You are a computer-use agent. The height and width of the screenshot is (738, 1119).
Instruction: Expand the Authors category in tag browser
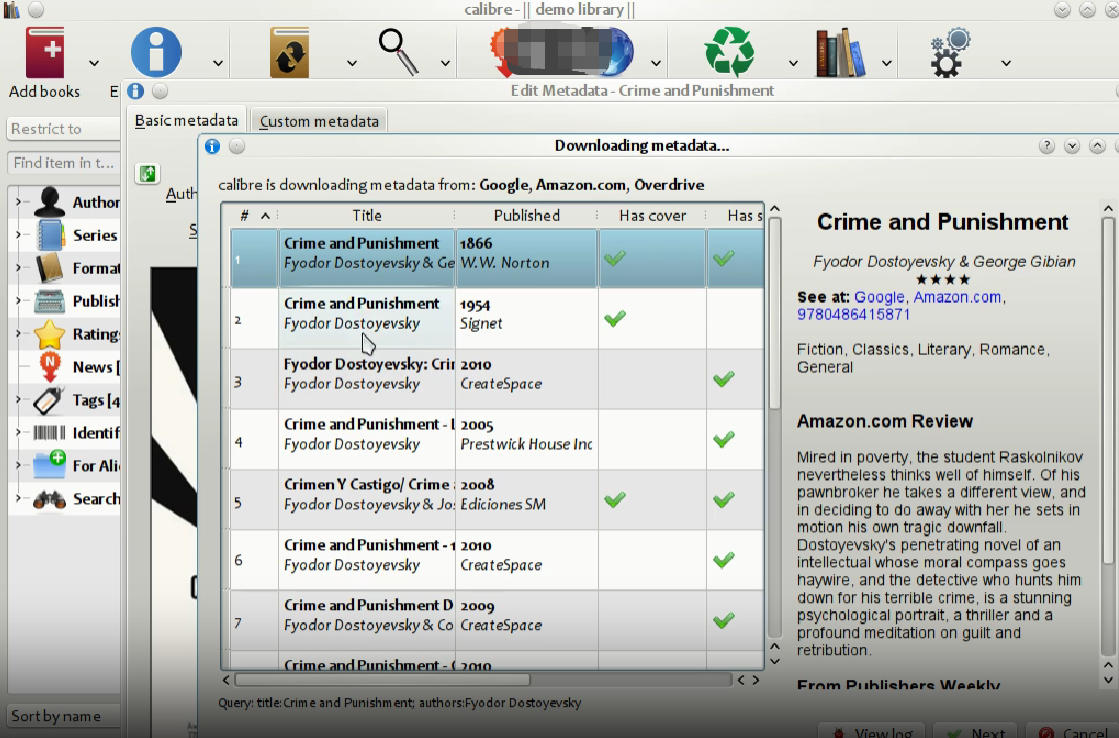18,202
